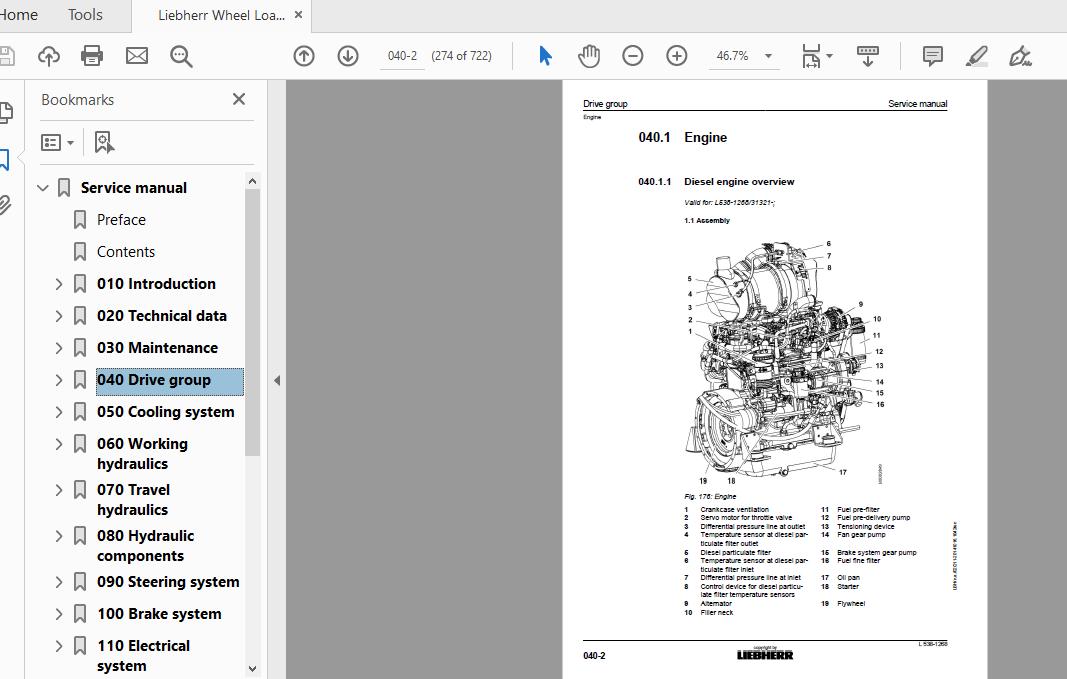Send file by email envelope icon
The height and width of the screenshot is (679, 1067).
(137, 56)
